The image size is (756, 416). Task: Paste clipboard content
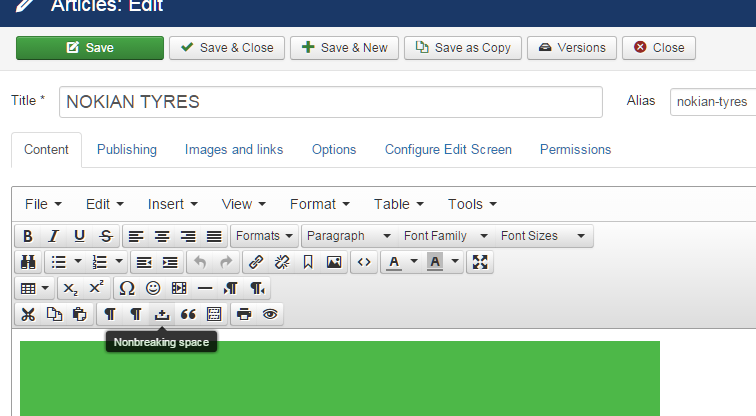point(80,314)
